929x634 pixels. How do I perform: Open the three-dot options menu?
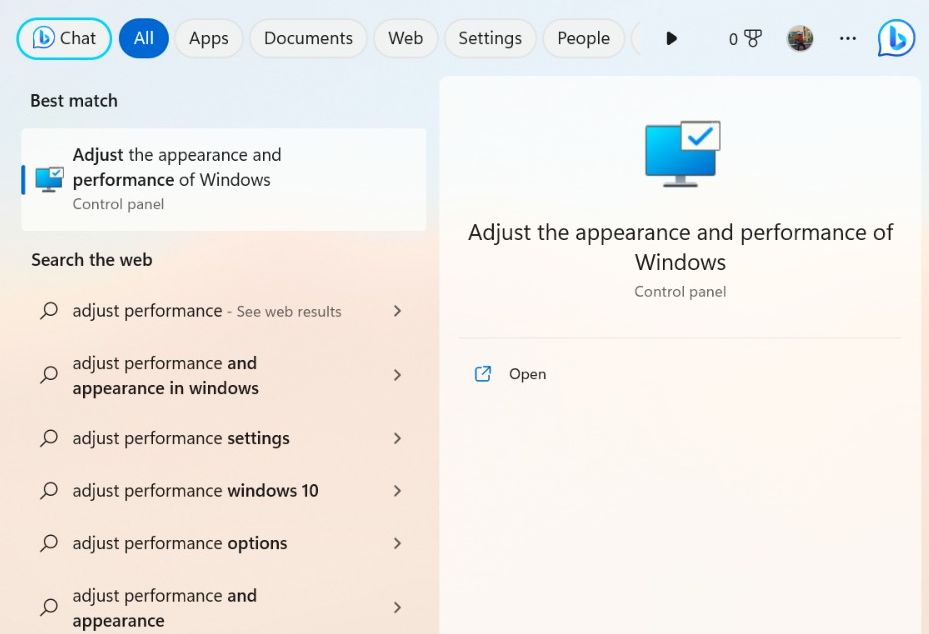click(848, 39)
